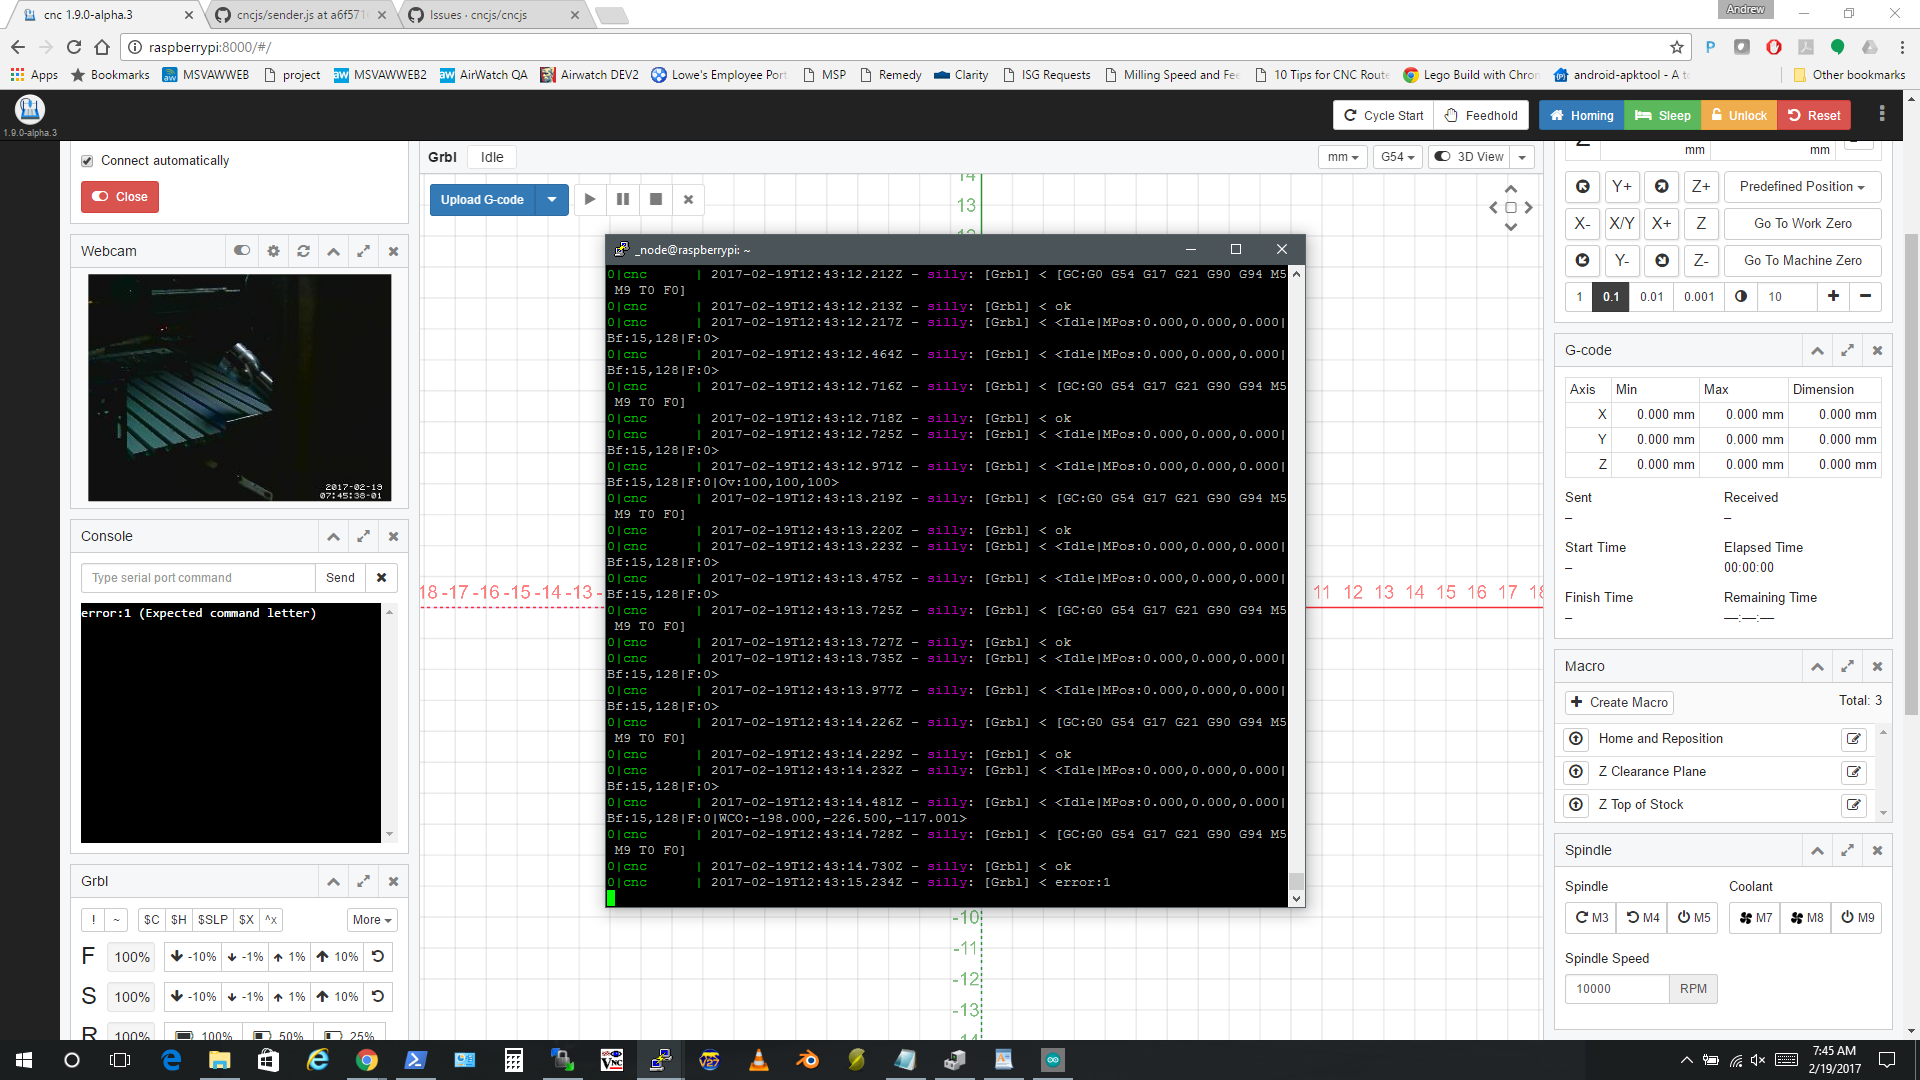1920x1080 pixels.
Task: Jog Y+ axis button
Action: point(1621,187)
